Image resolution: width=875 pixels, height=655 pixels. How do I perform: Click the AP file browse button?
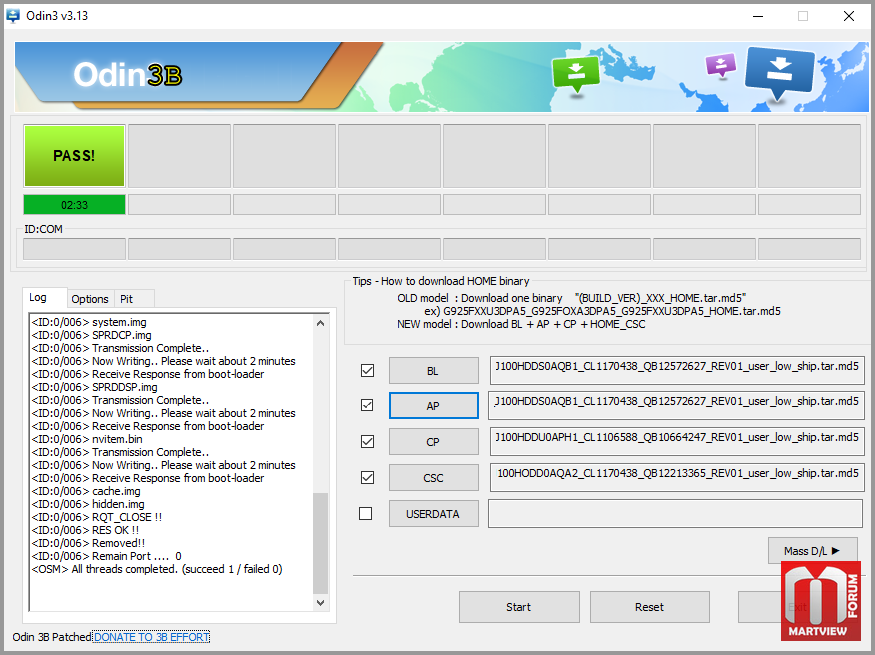434,406
